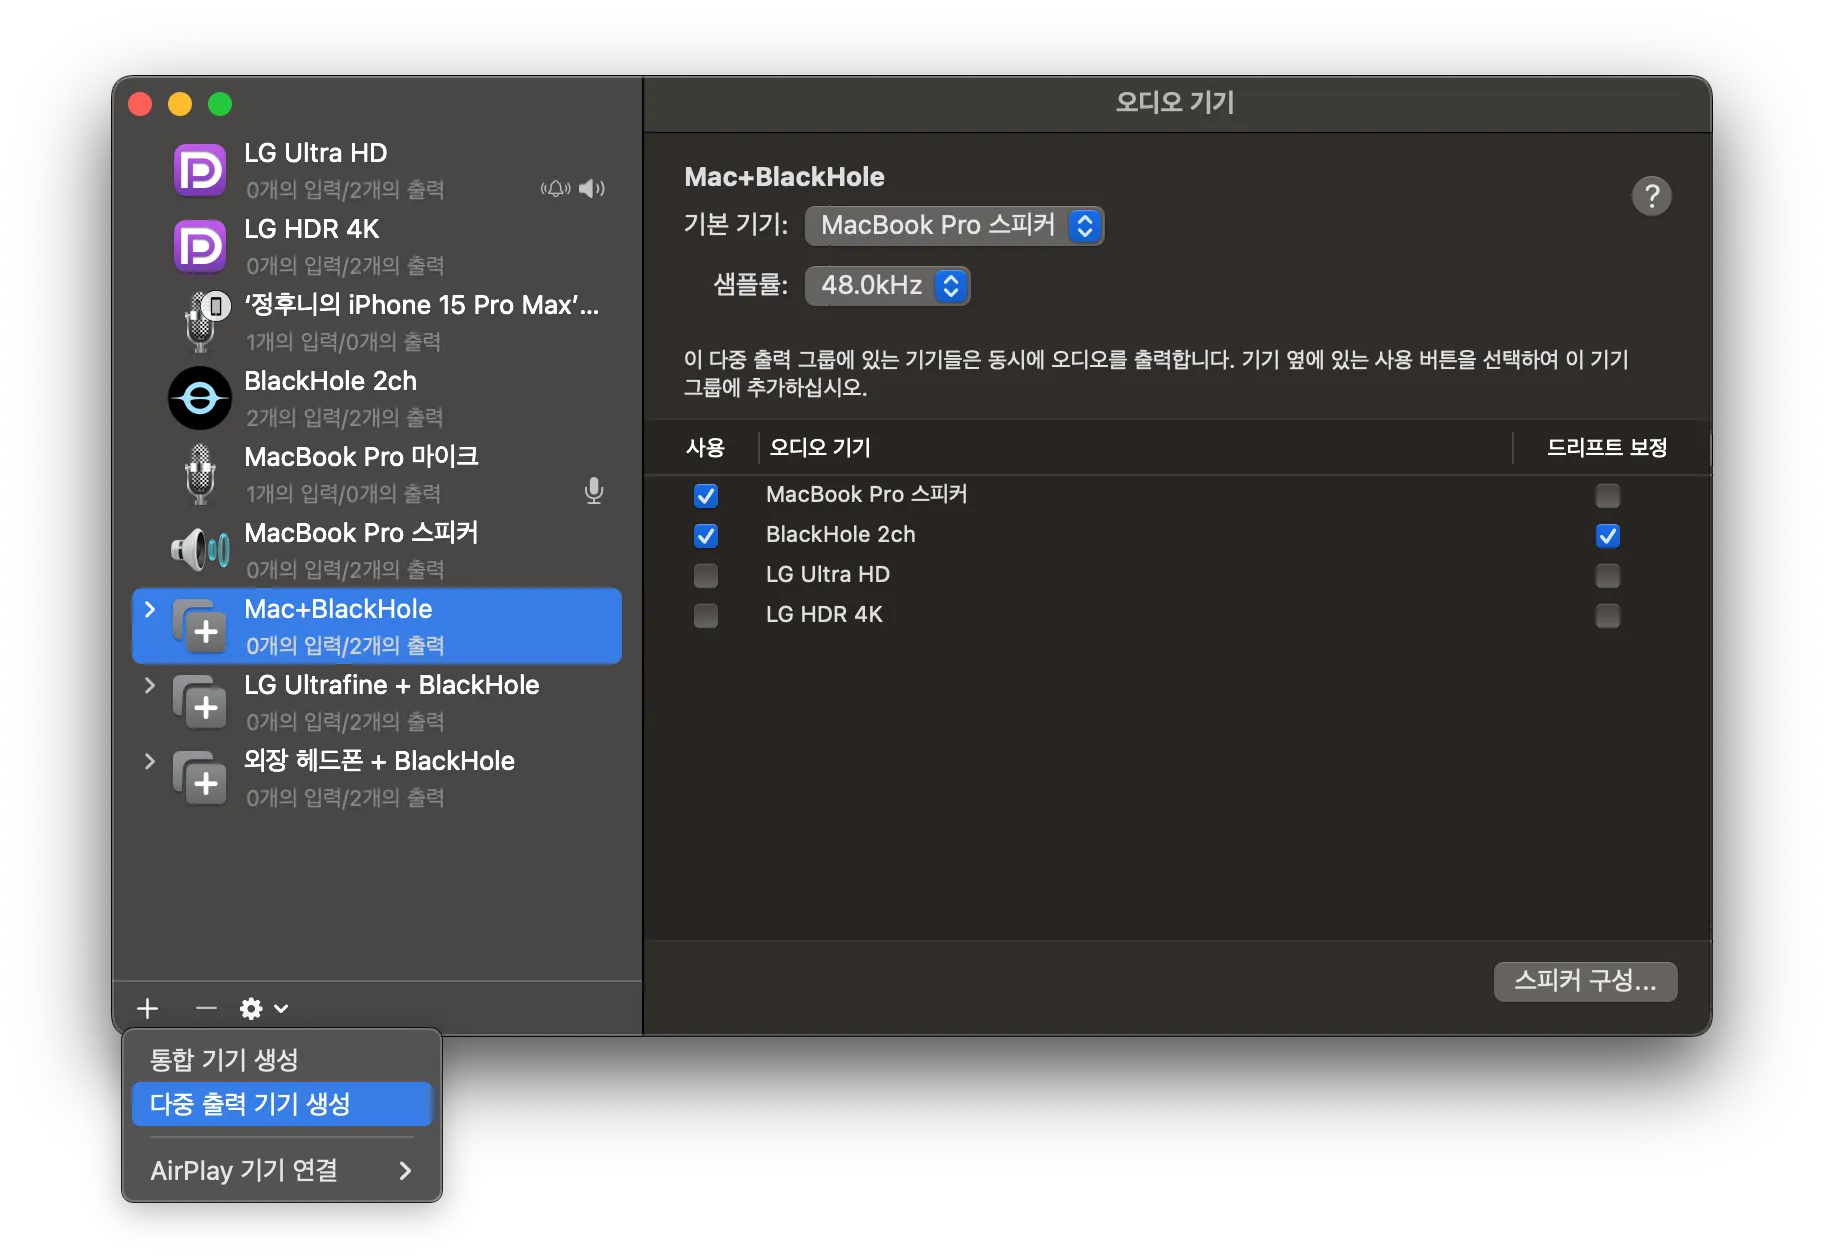Click MacBook Pro 스피커 name in the device table
Viewport: 1824px width, 1256px height.
866,495
